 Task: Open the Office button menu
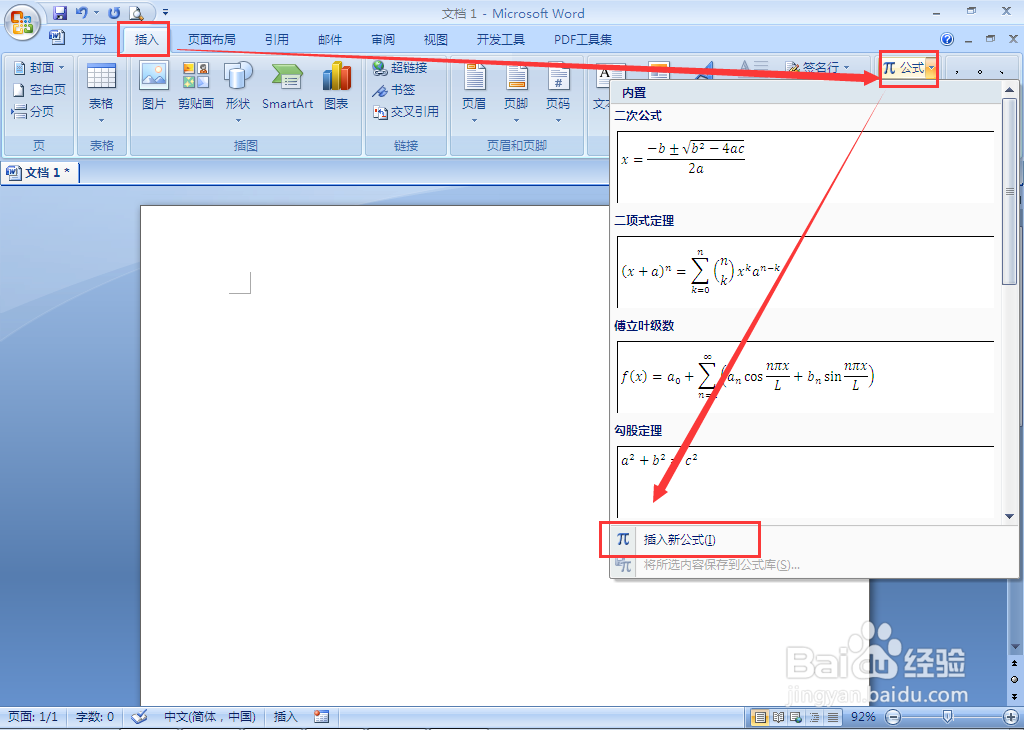click(22, 23)
